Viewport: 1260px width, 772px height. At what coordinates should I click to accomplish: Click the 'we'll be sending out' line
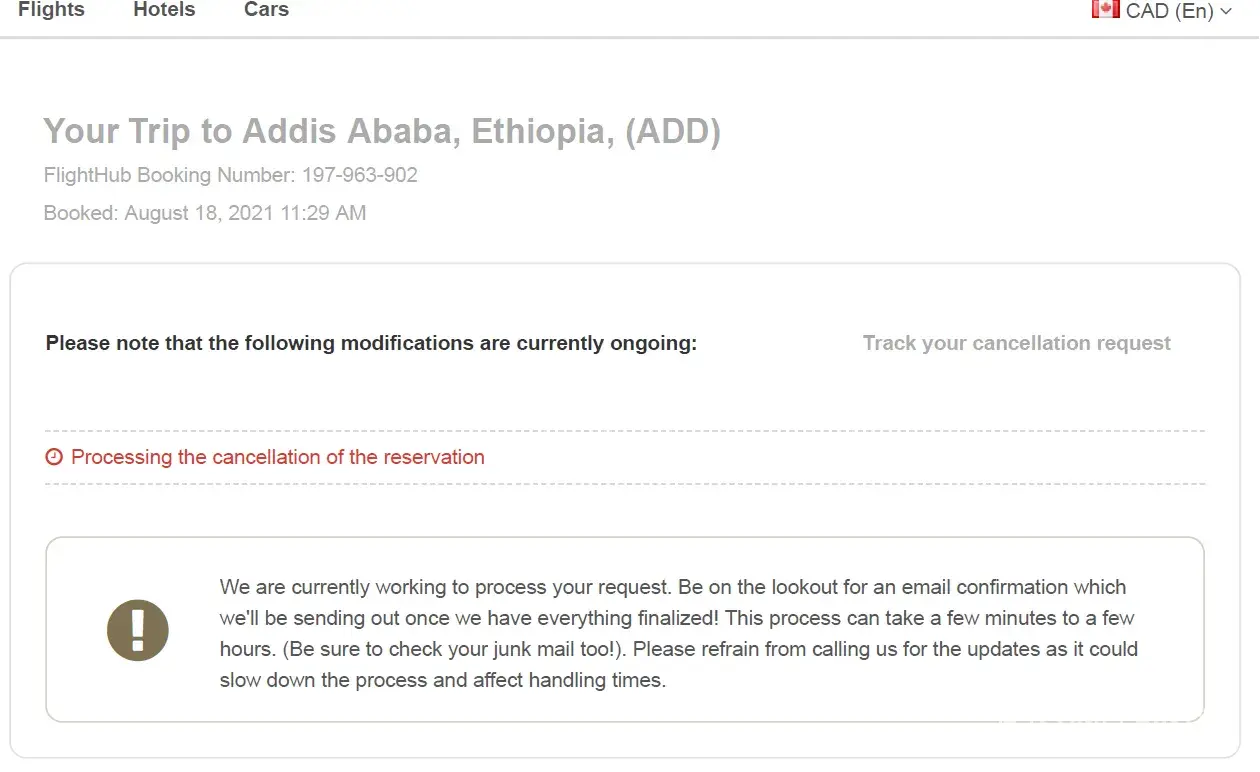coord(677,618)
